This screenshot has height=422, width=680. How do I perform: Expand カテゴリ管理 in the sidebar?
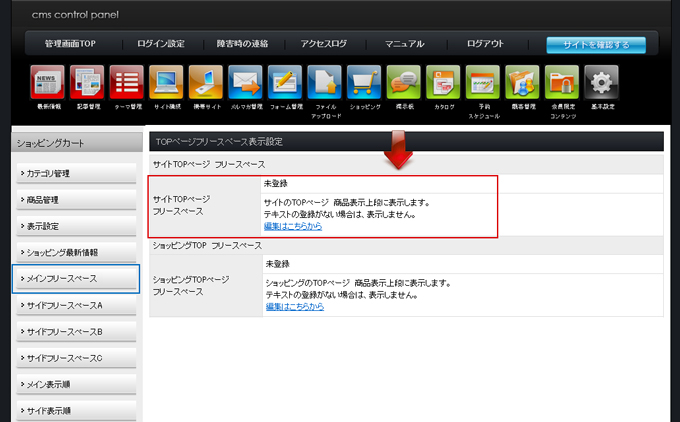[76, 173]
